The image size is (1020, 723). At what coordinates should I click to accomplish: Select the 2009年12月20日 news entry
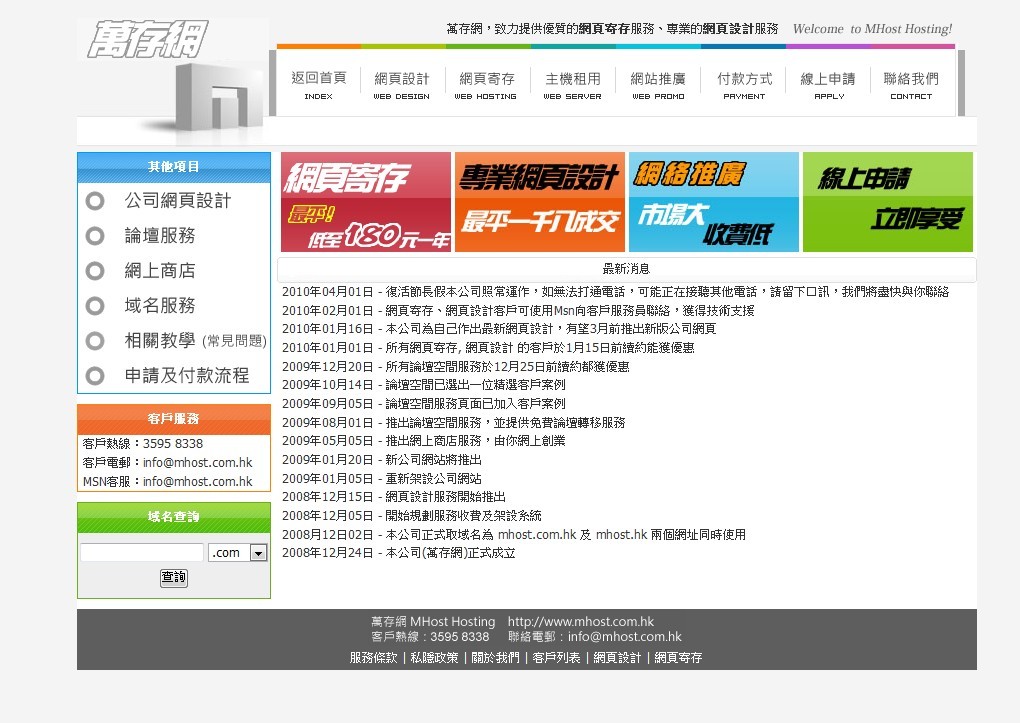(455, 367)
